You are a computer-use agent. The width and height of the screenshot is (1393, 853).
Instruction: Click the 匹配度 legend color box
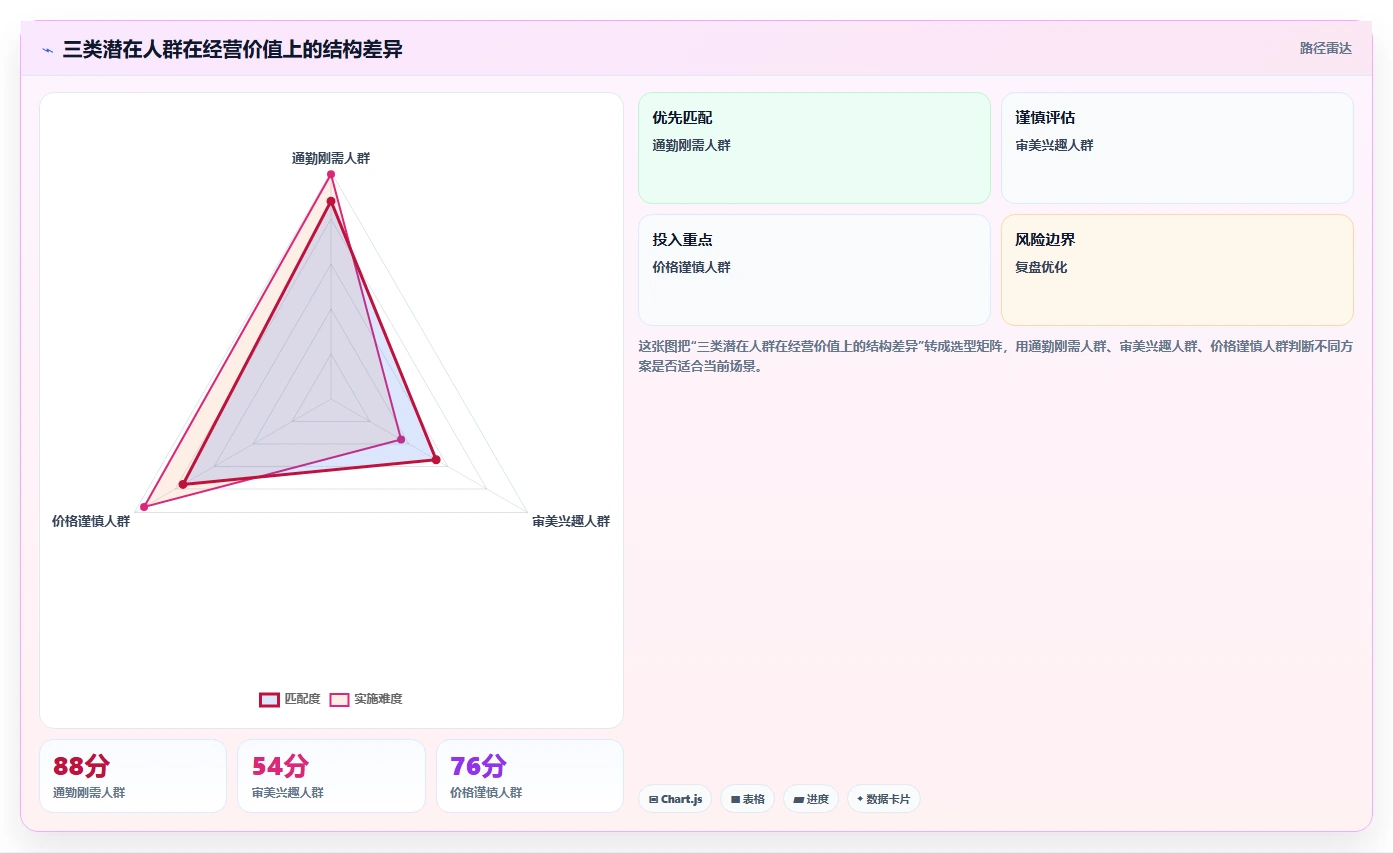coord(269,699)
